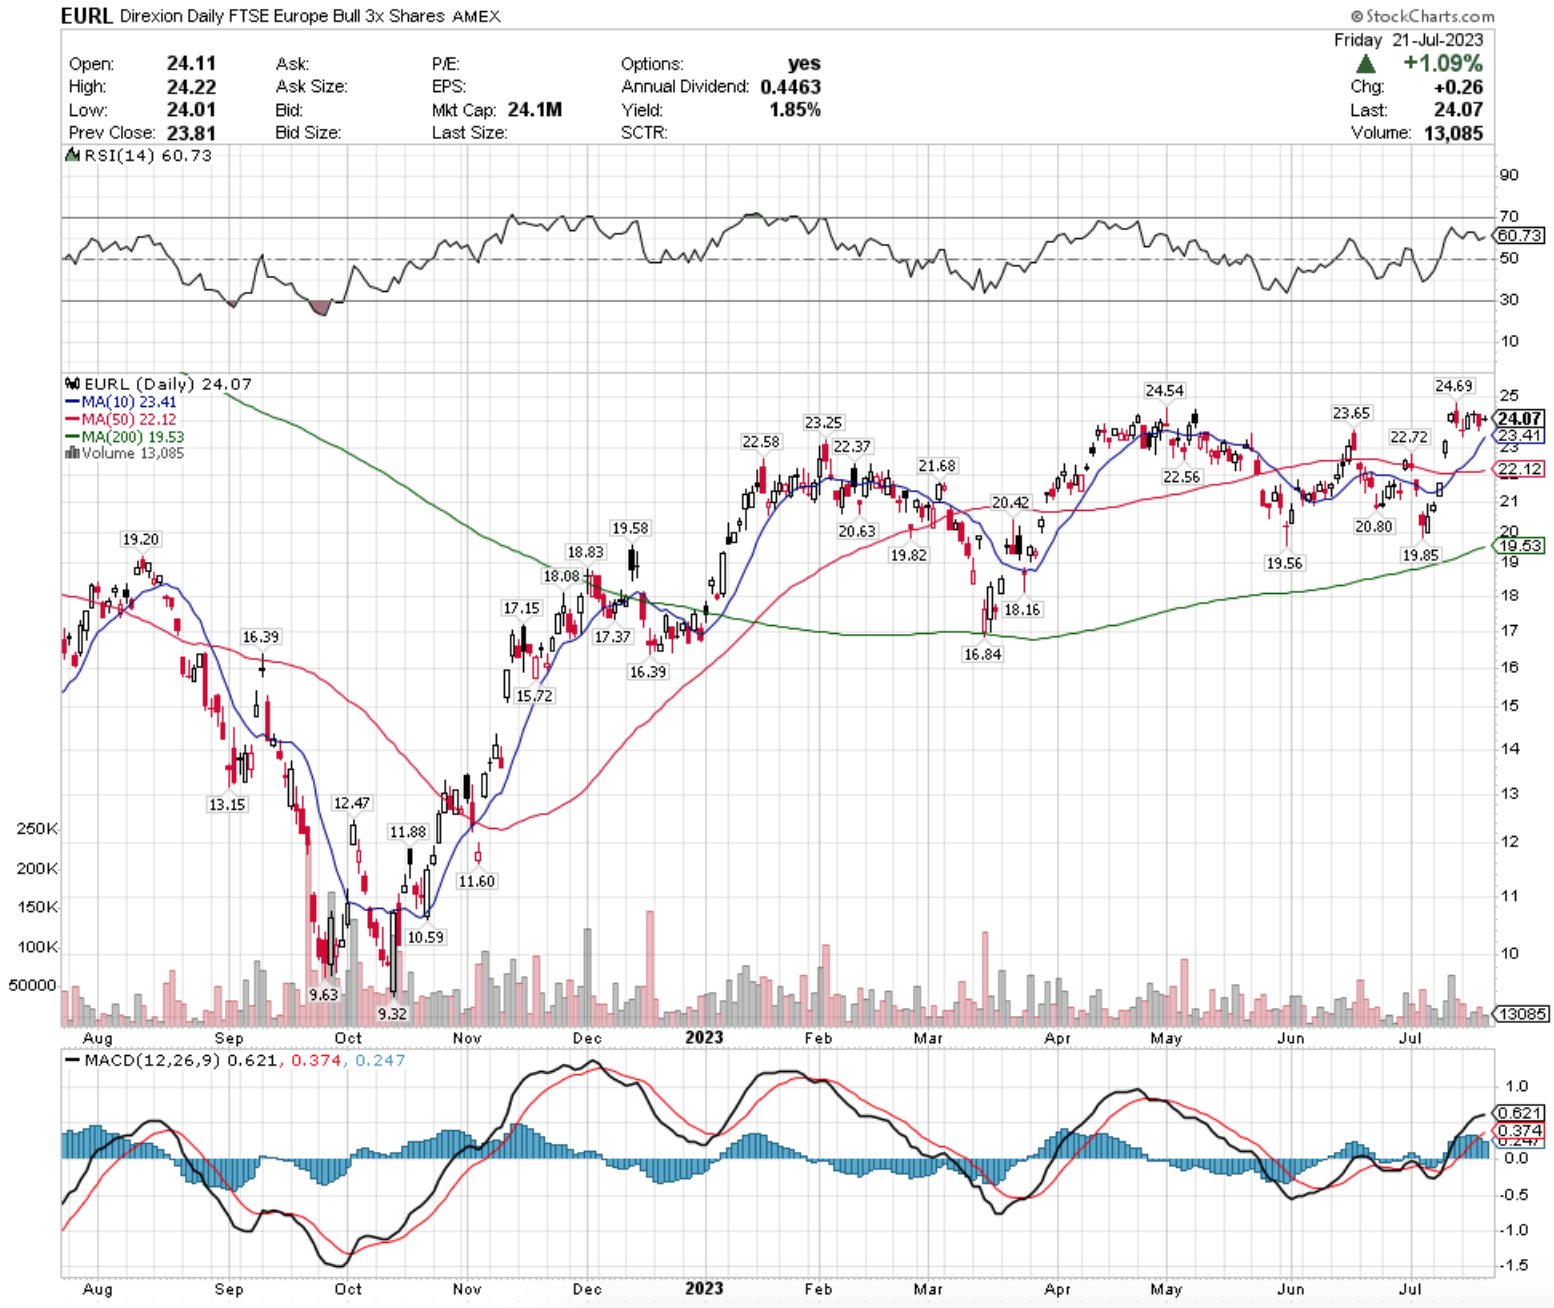Click the Friday 21-Jul-2023 date text

(x=1408, y=40)
